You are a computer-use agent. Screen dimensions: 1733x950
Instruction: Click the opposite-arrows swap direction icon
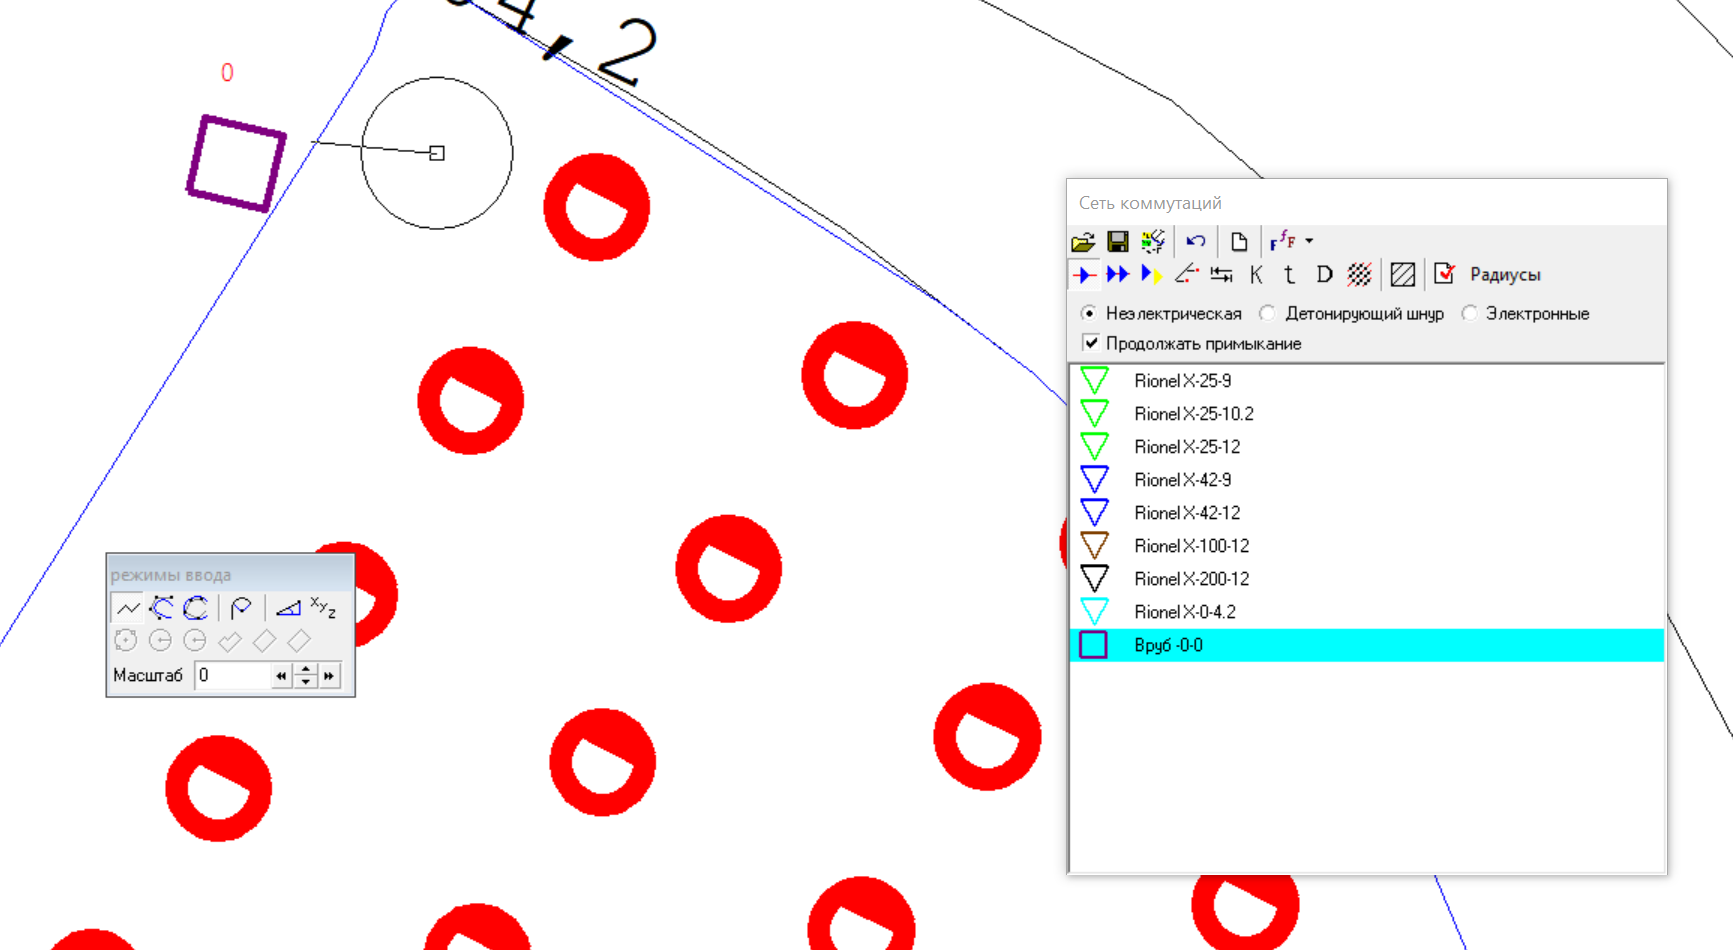[x=1221, y=274]
